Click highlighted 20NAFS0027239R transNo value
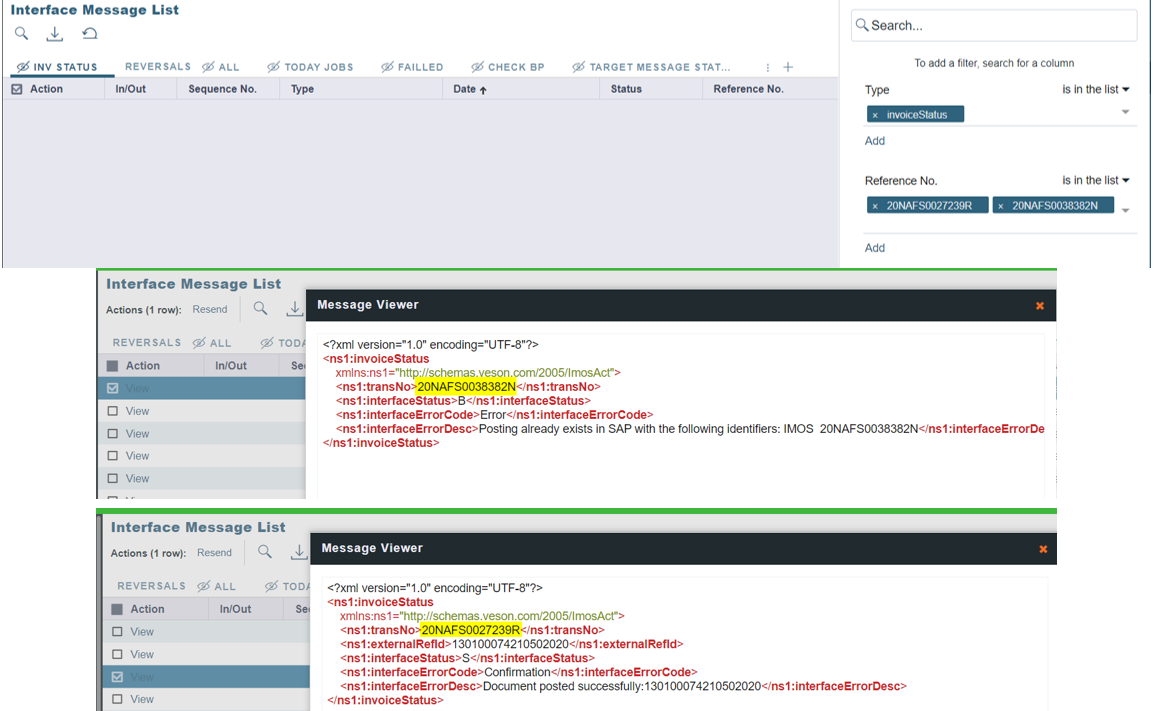The image size is (1157, 711). coord(471,631)
